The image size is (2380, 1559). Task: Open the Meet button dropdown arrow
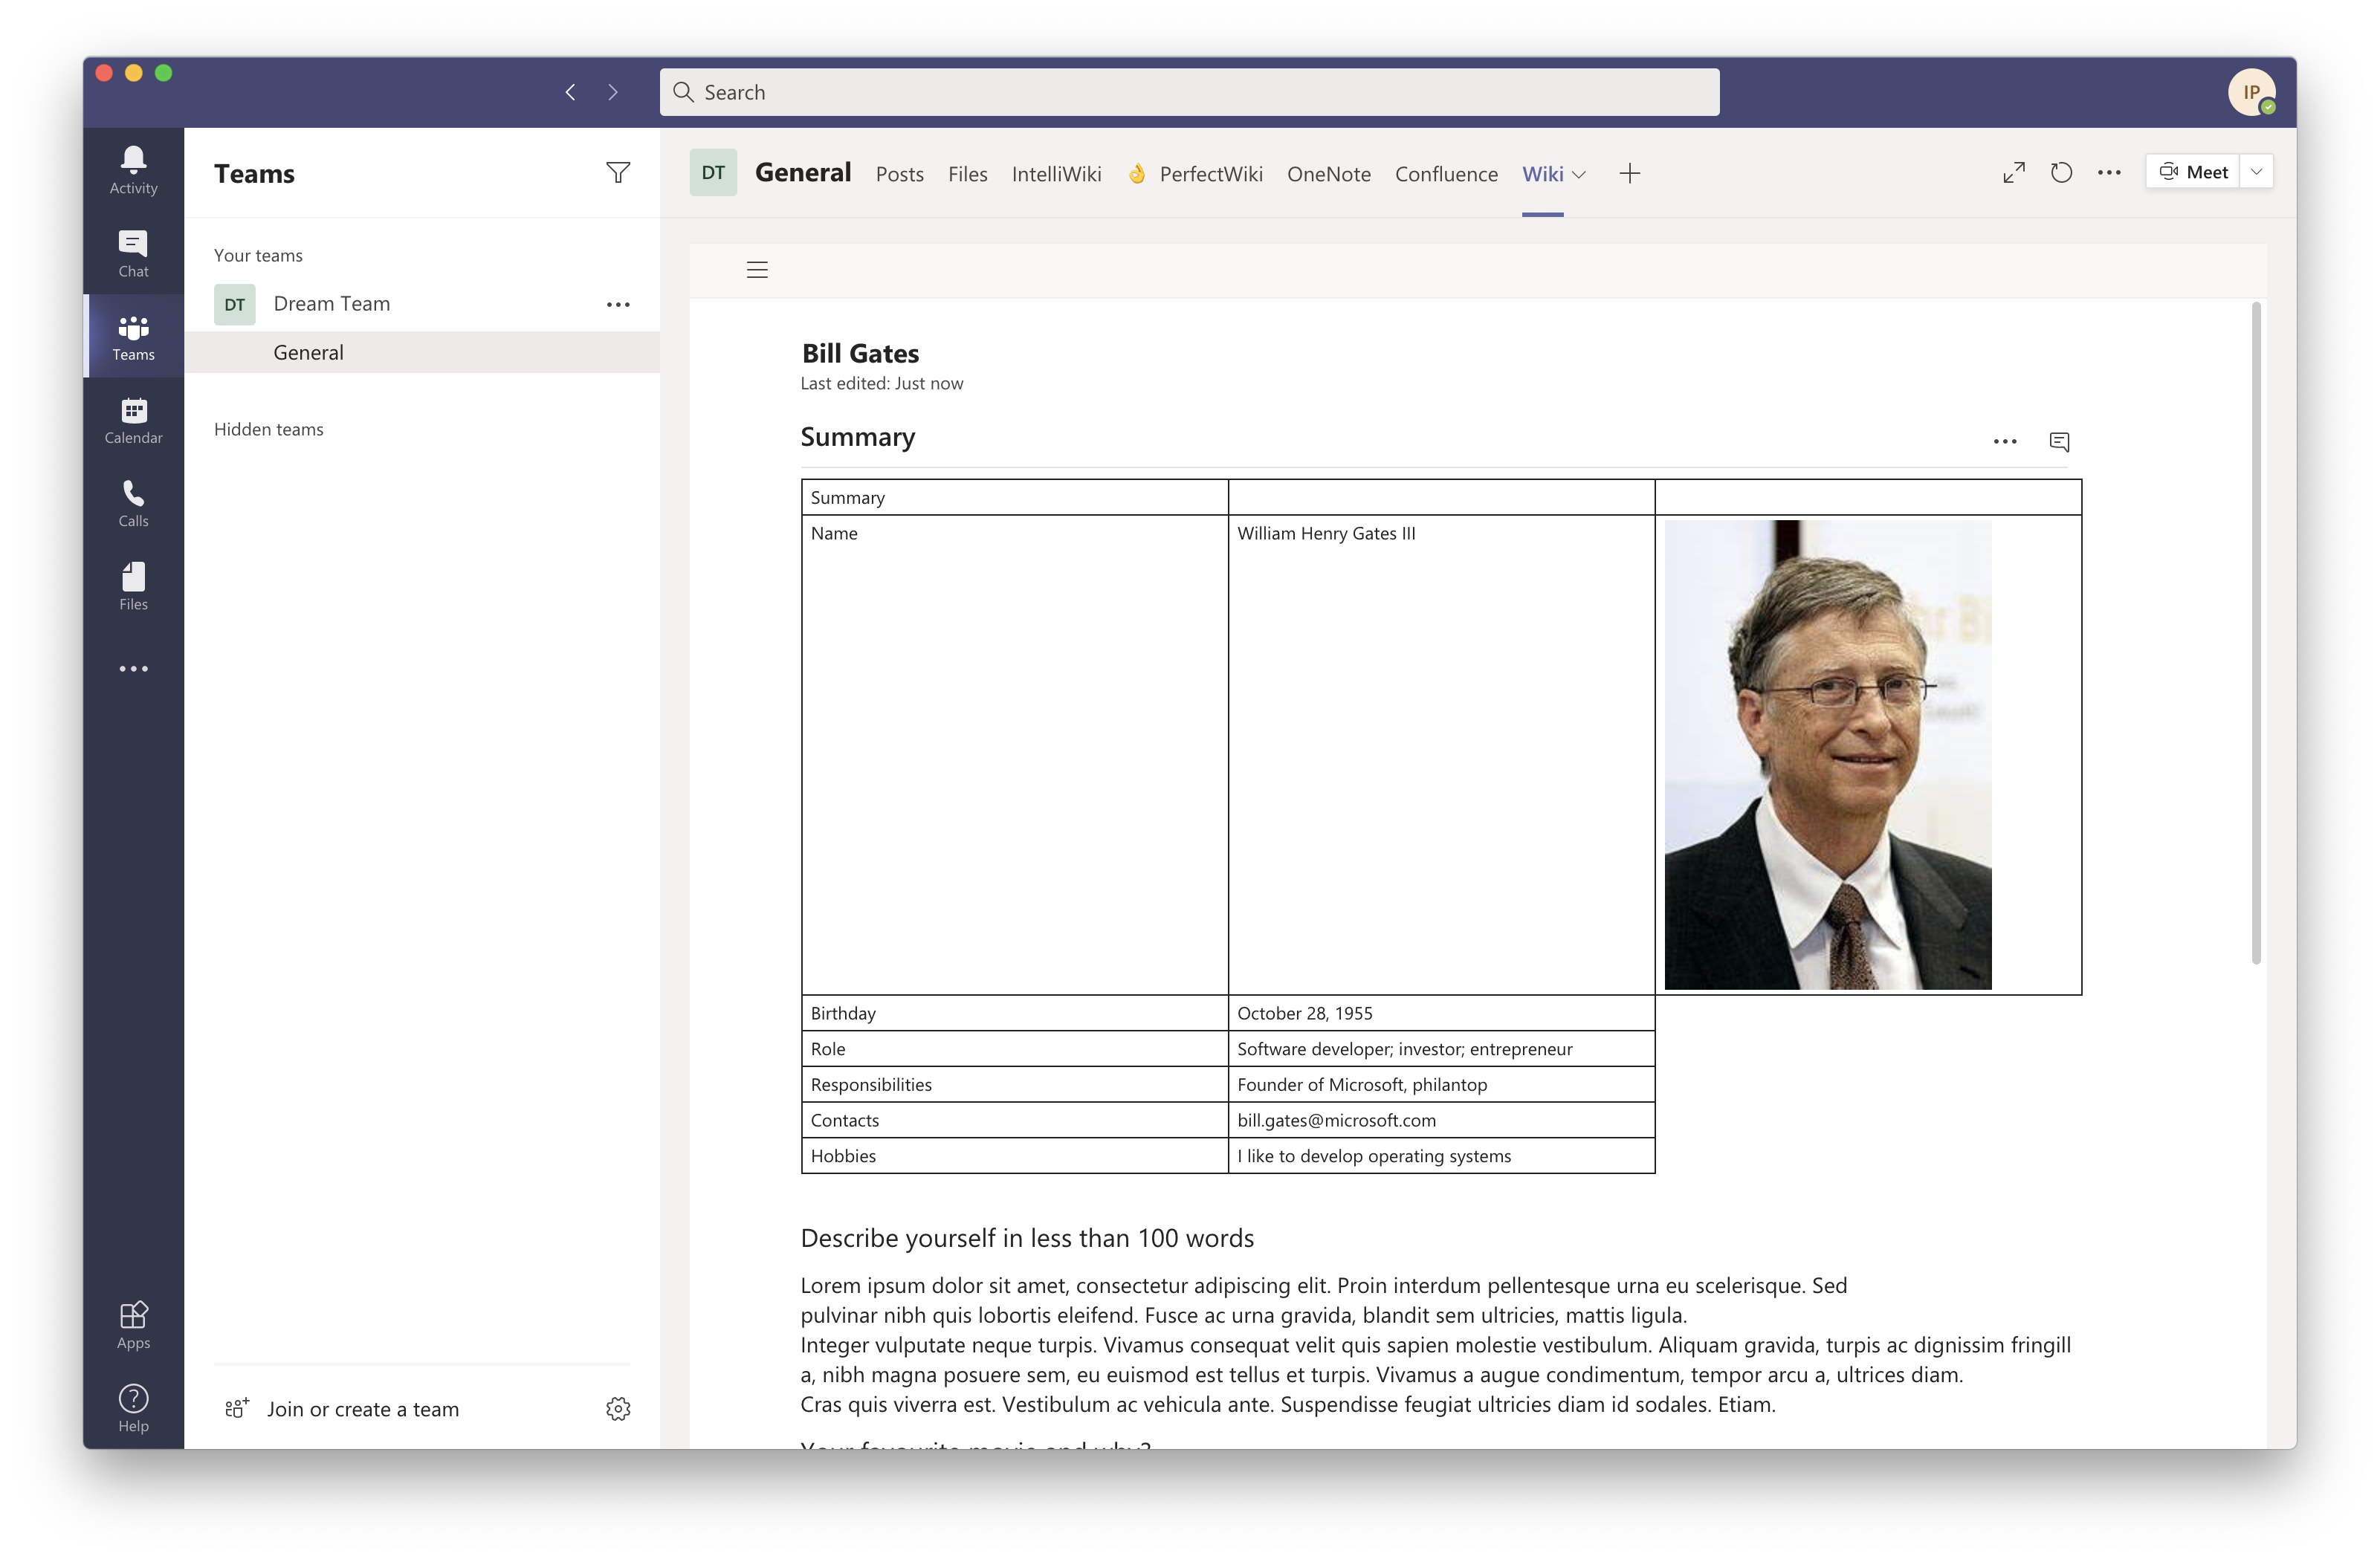[2256, 171]
